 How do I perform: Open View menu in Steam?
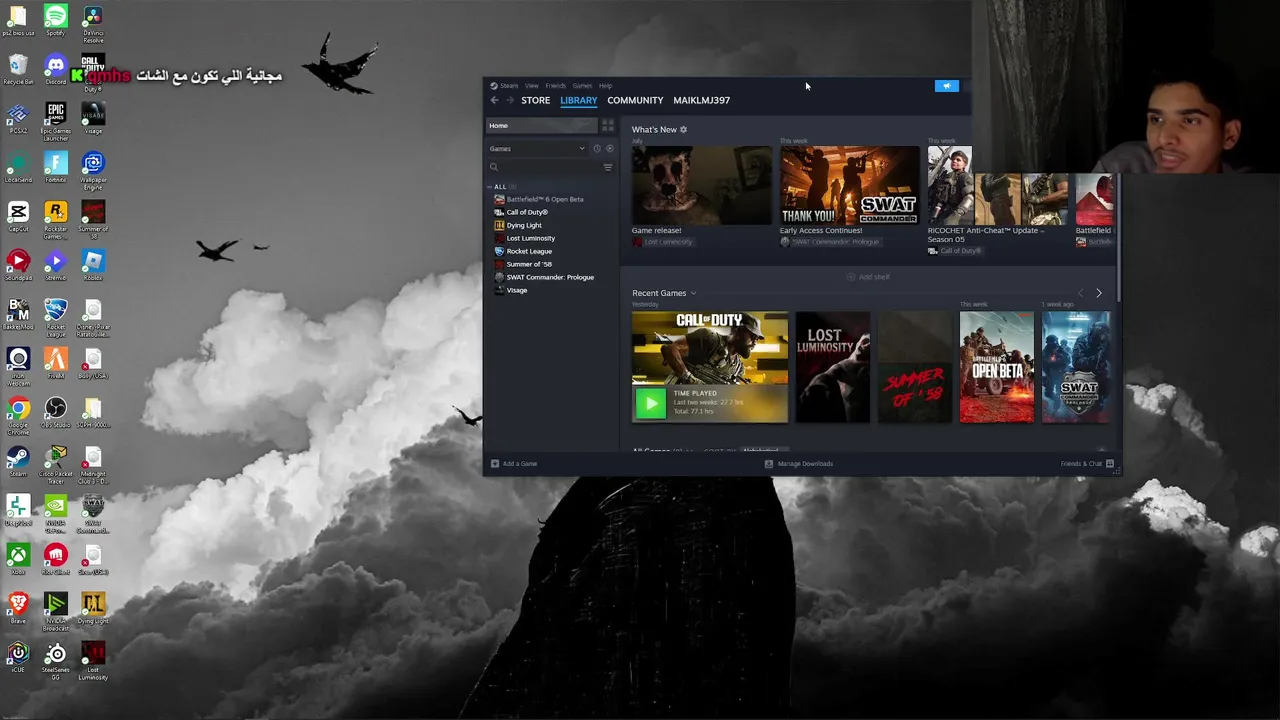coord(532,86)
